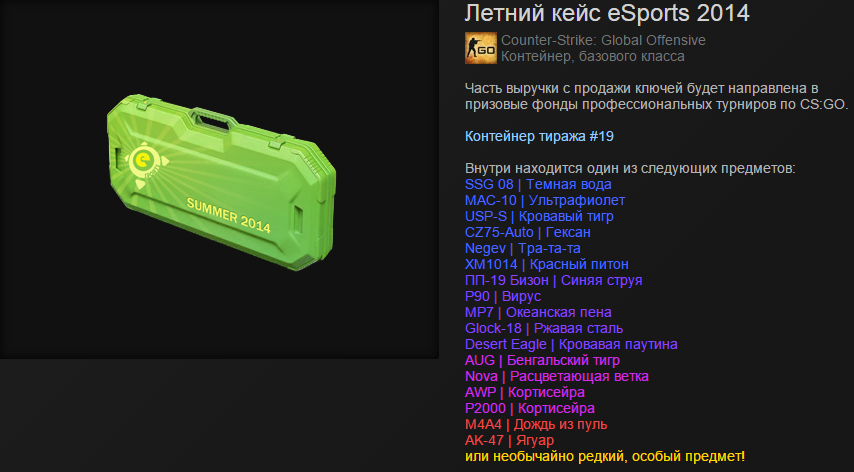854x472 pixels.
Task: Select MP7 | Океанская пена skin
Action: [538, 312]
